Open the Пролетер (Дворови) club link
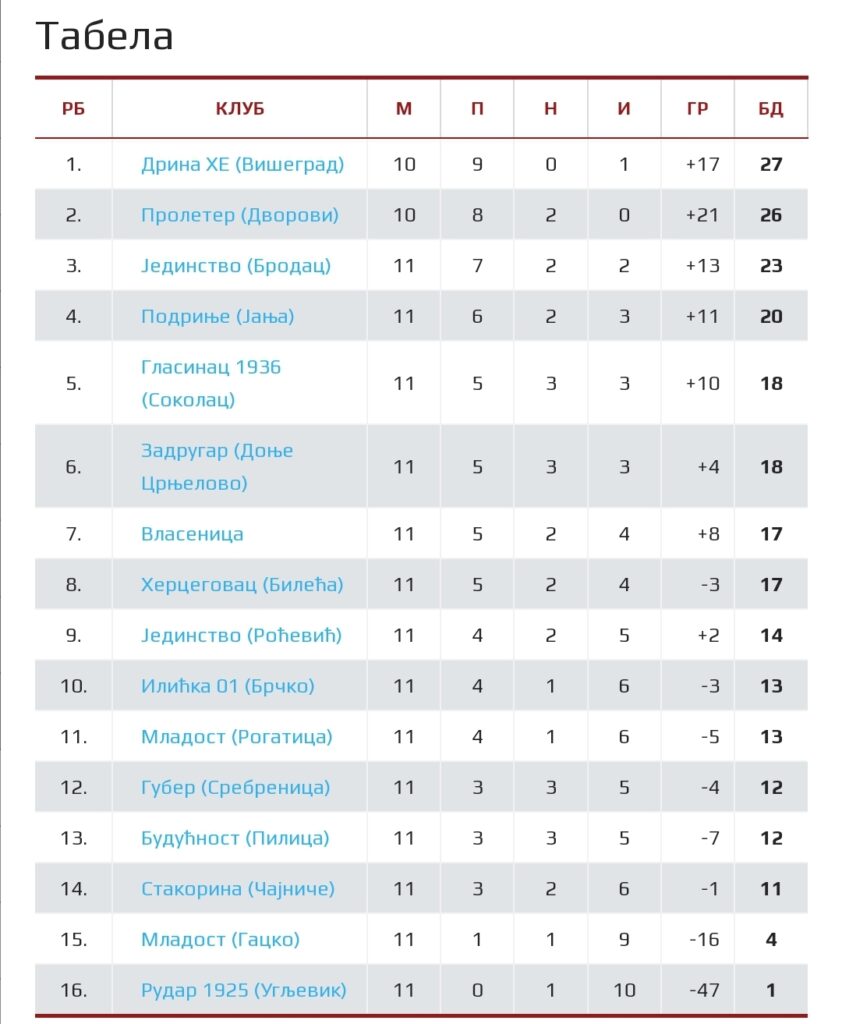 240,215
